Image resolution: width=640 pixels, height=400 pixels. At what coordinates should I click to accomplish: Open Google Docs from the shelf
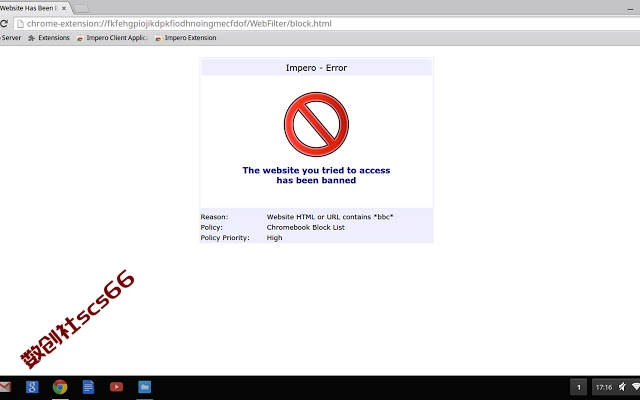88,387
